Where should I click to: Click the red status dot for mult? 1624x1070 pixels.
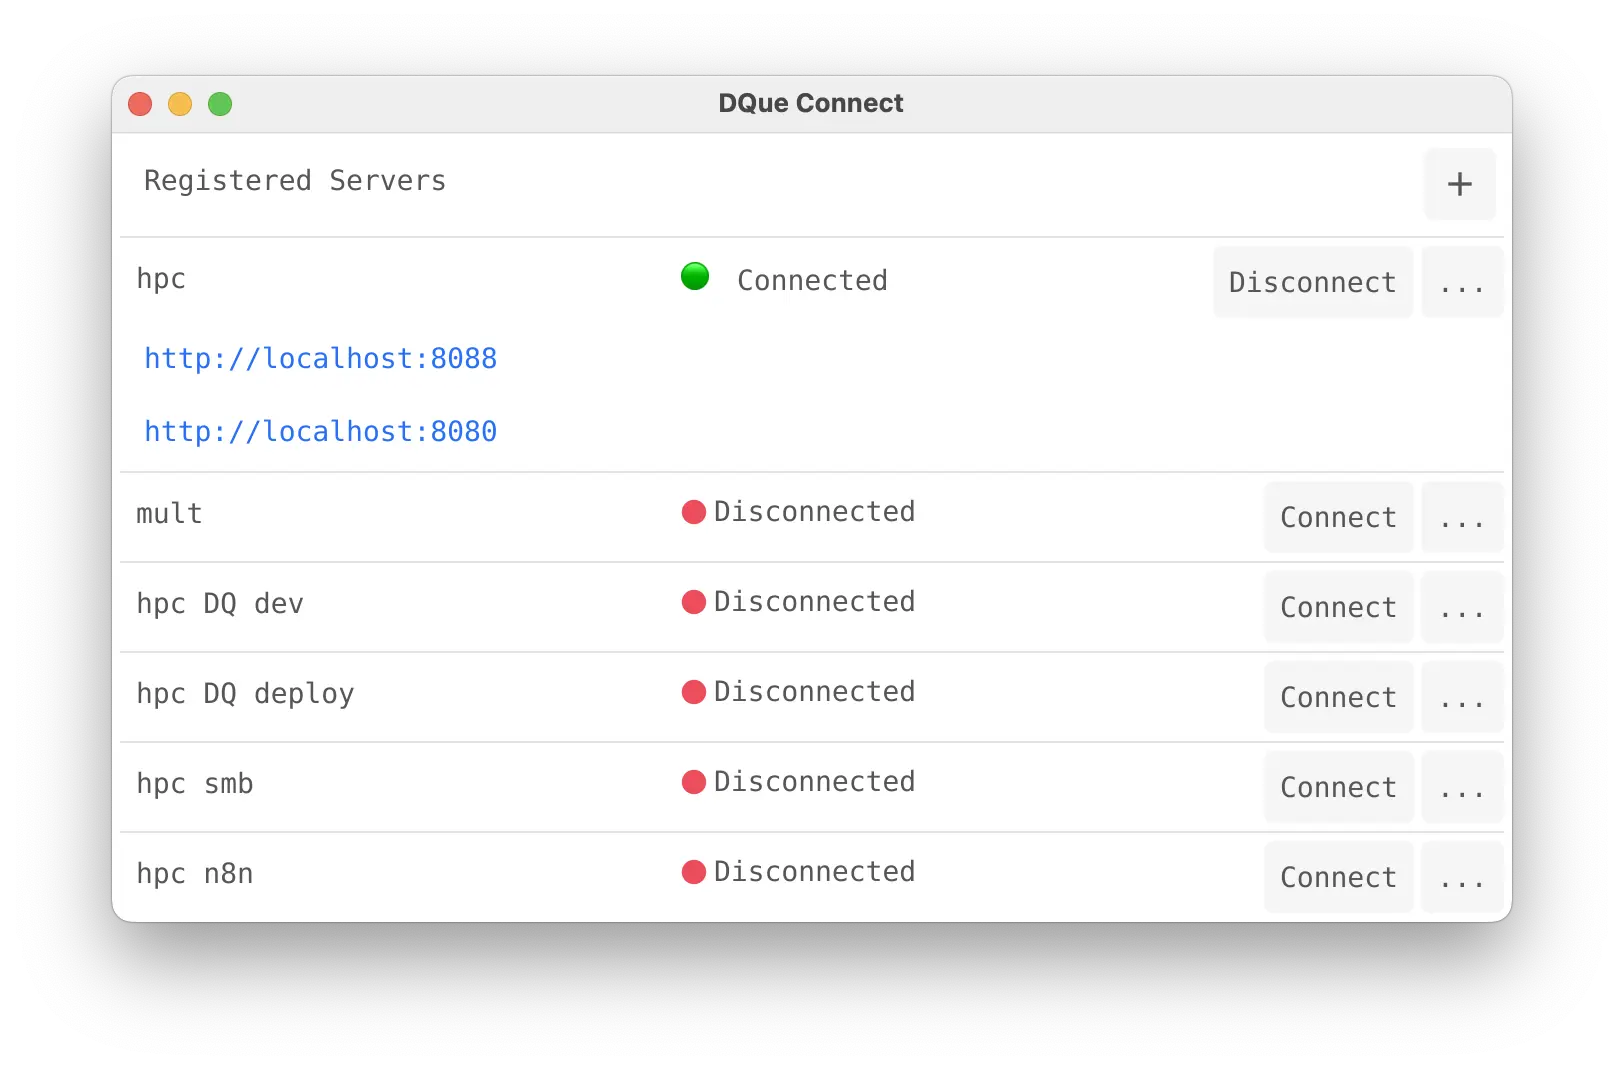(694, 513)
